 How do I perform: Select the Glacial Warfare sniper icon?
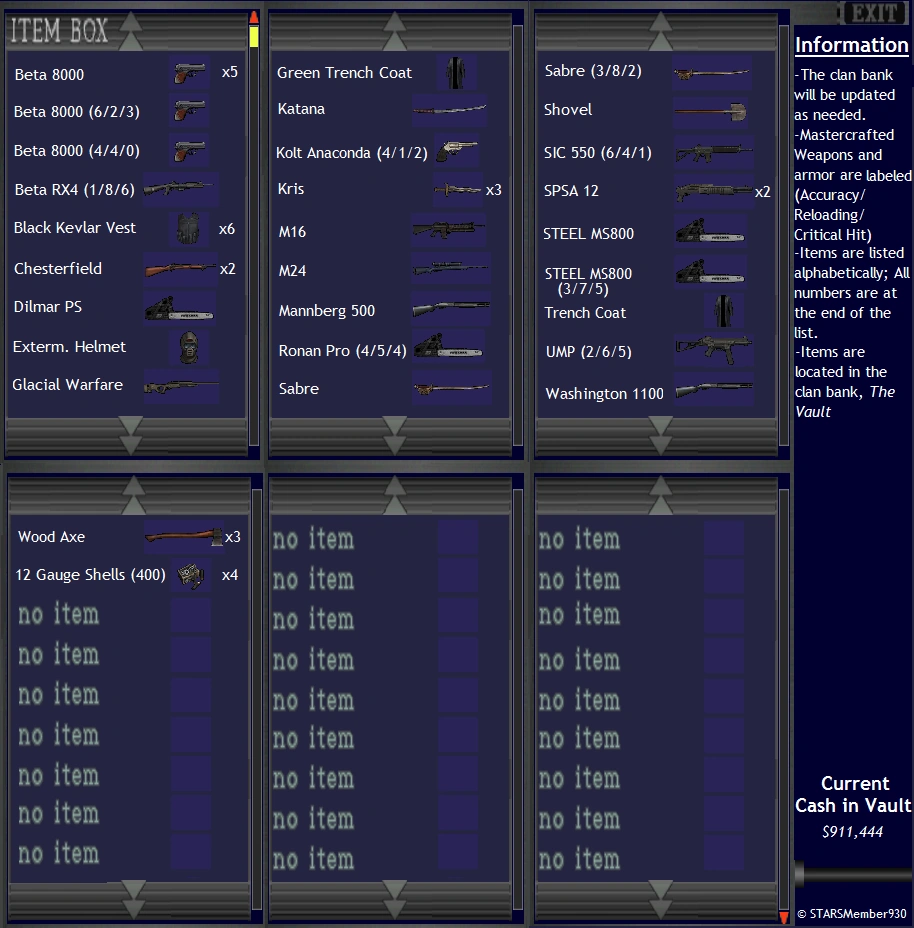(x=181, y=386)
